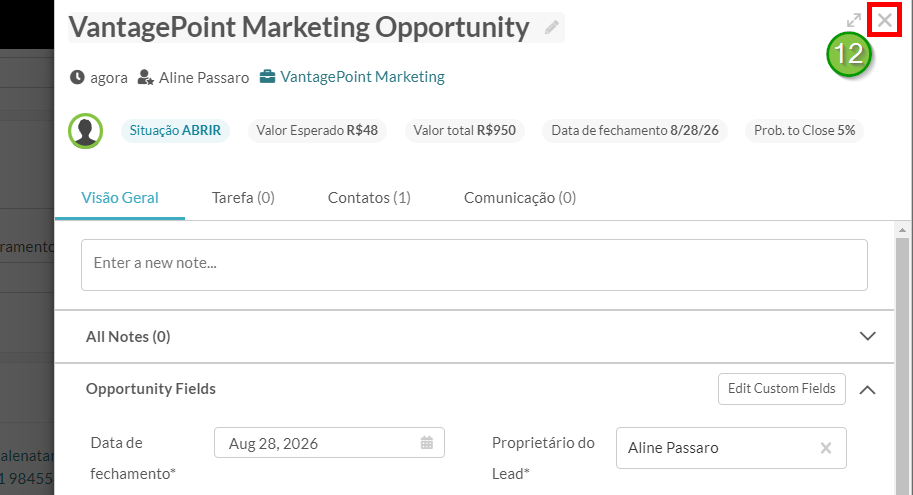Expand the All Notes section chevron
The height and width of the screenshot is (495, 913).
(x=868, y=336)
